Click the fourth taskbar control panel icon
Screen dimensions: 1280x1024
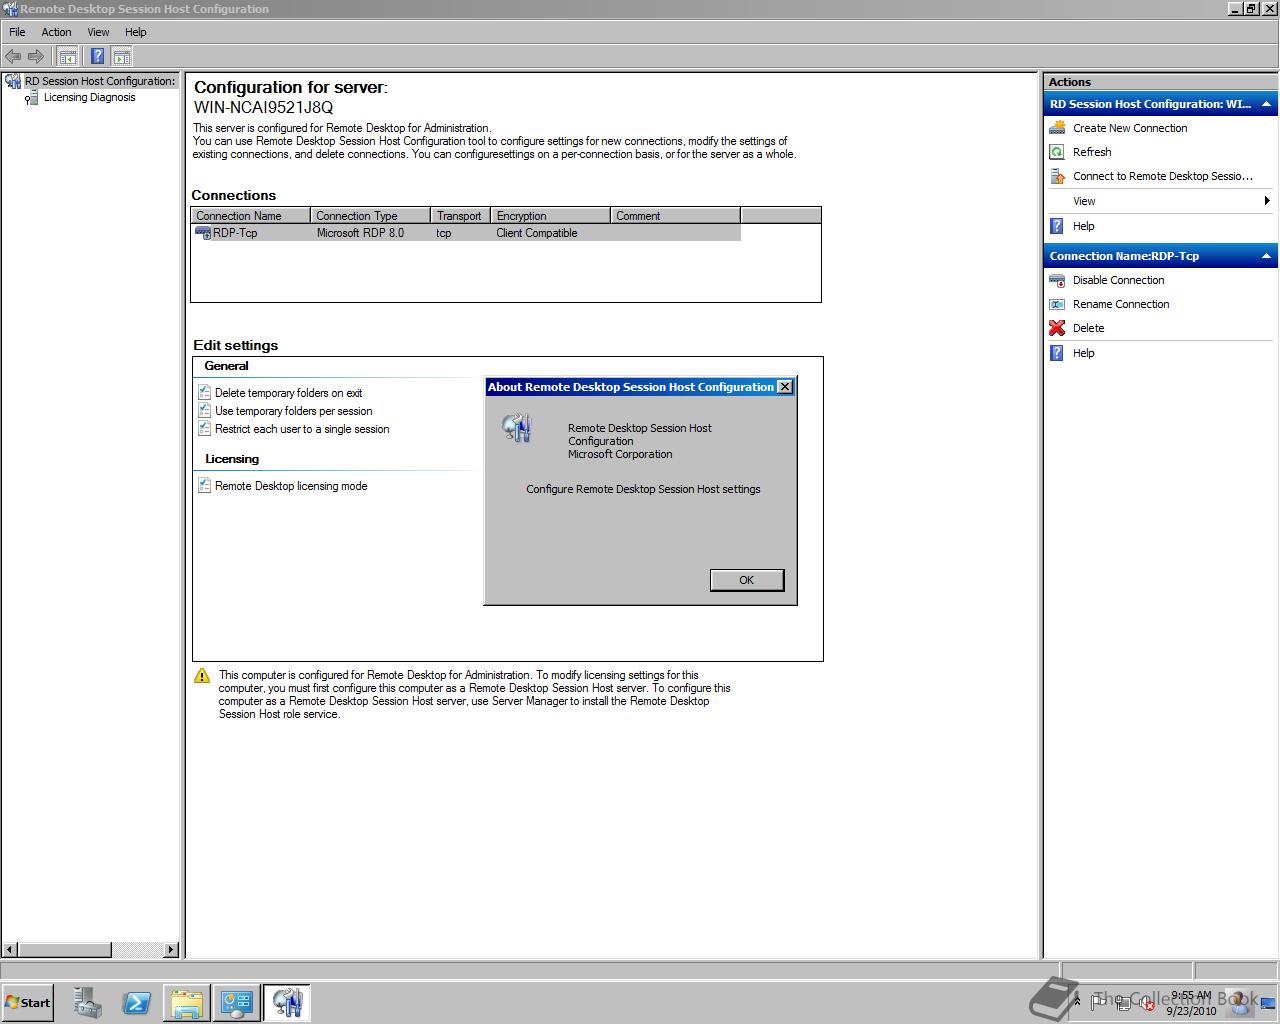[237, 1003]
